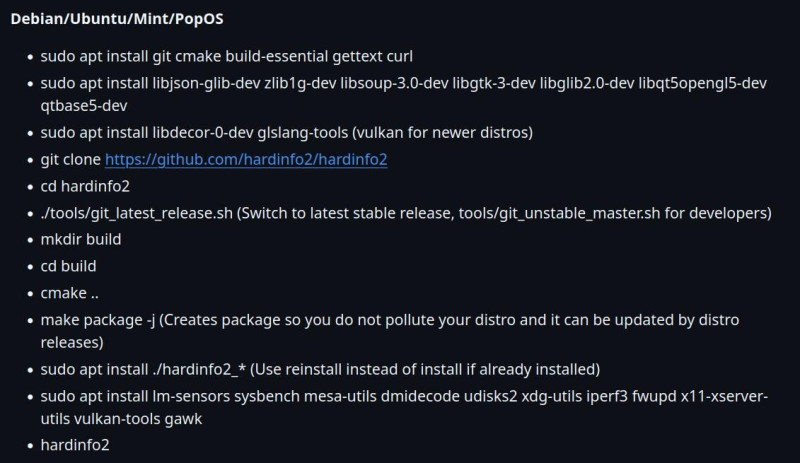Screen dimensions: 800x463
Task: Click the word "releases)" on the wrapped line
Action: tap(72, 342)
